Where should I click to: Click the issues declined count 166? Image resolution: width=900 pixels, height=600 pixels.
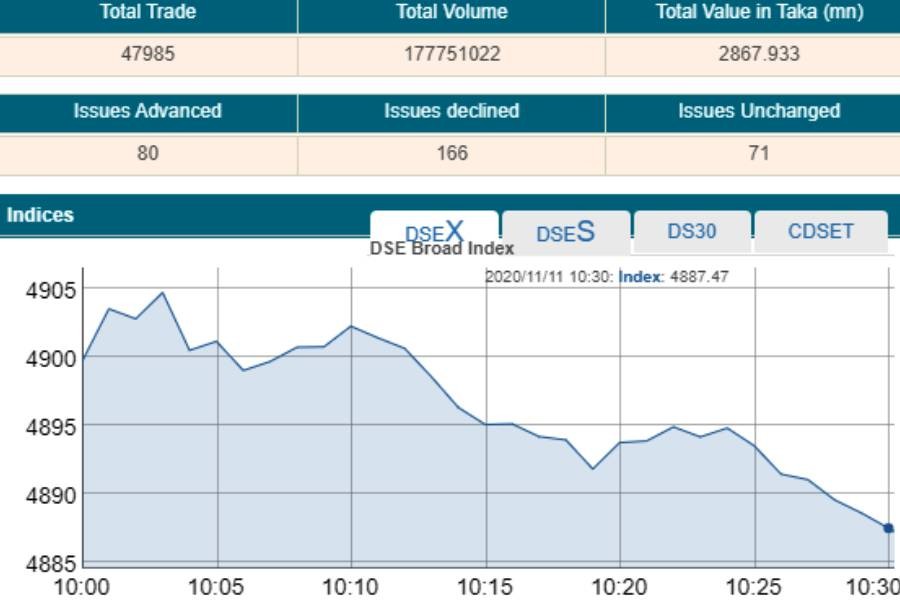pyautogui.click(x=451, y=153)
